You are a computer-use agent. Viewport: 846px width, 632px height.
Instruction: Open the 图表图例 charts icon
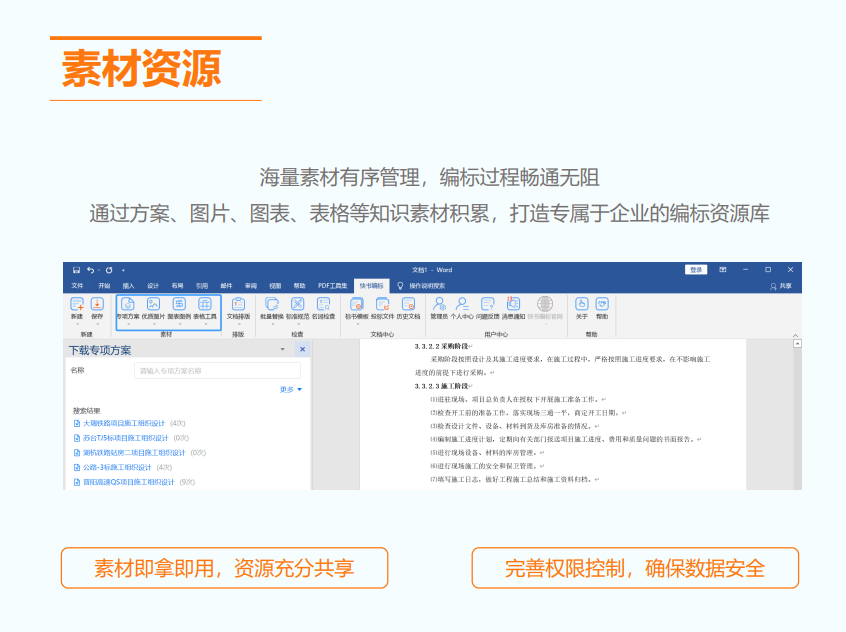179,304
